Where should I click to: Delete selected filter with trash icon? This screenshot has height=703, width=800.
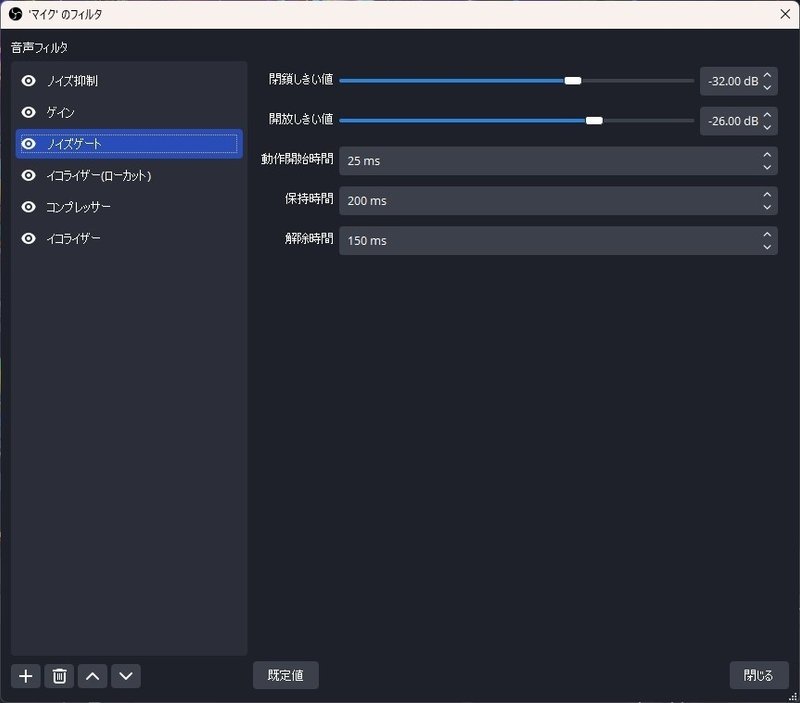[x=59, y=676]
